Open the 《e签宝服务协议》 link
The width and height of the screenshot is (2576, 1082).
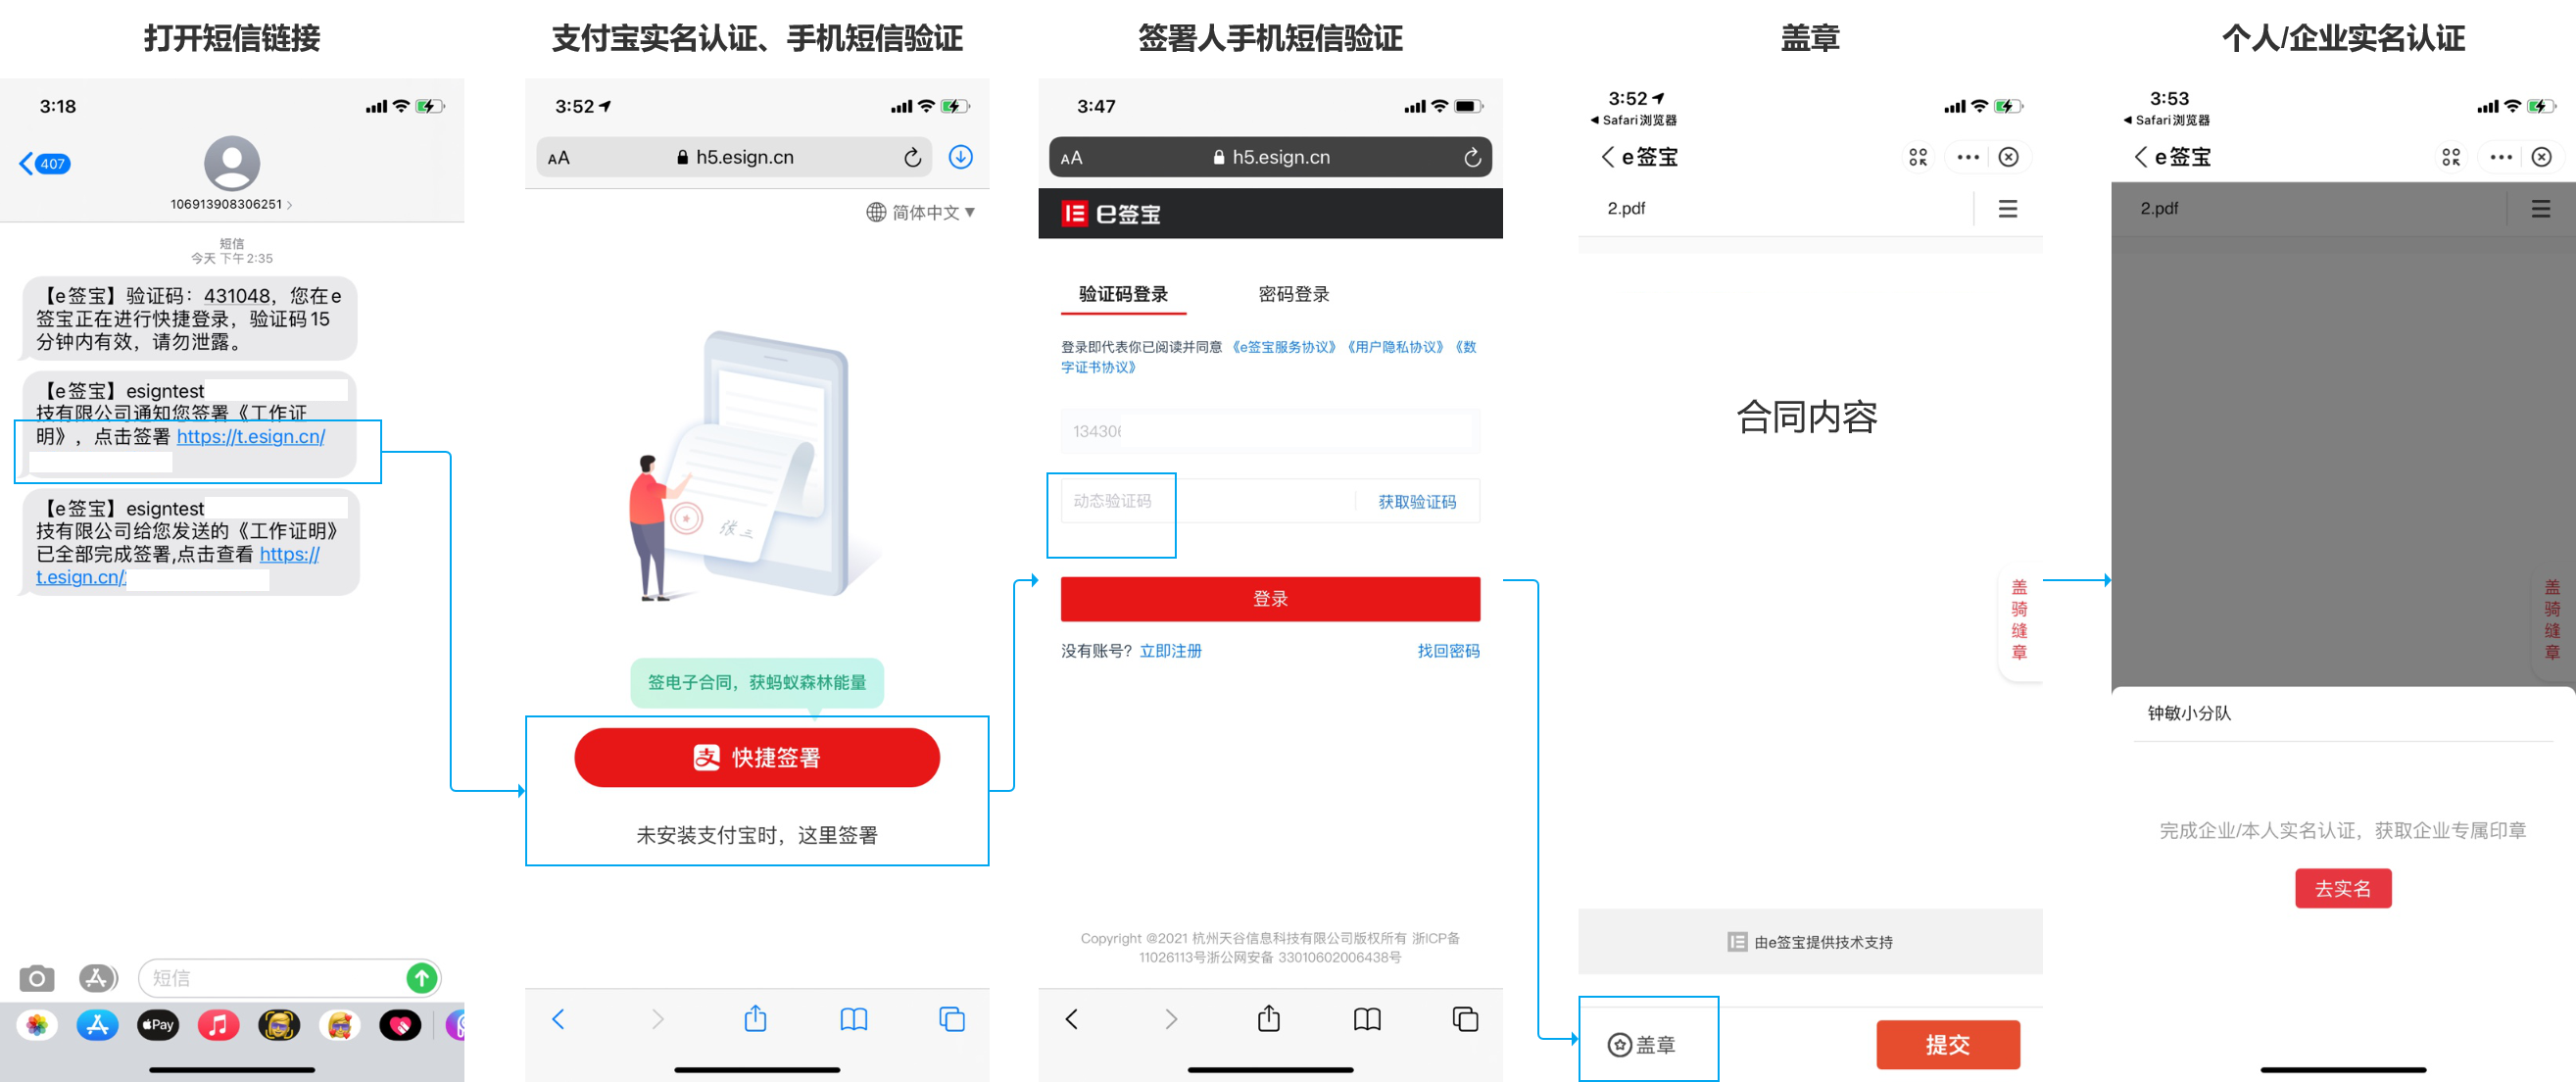(x=1284, y=347)
